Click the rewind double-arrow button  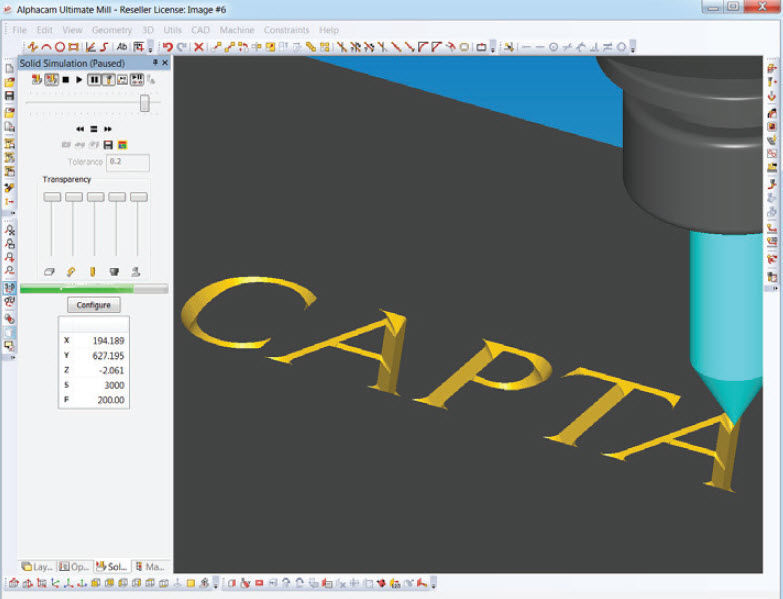pos(80,129)
